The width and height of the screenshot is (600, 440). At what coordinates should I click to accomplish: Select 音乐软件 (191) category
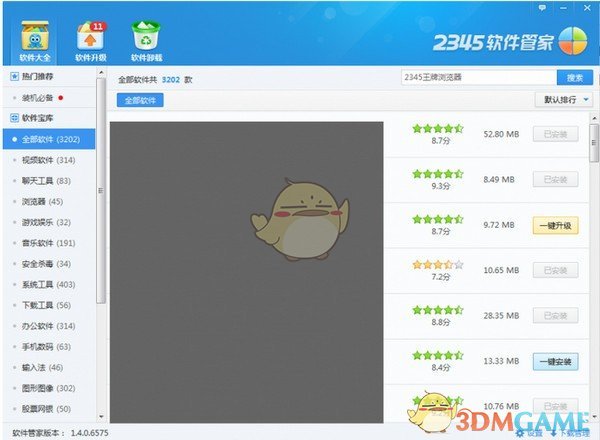(49, 243)
